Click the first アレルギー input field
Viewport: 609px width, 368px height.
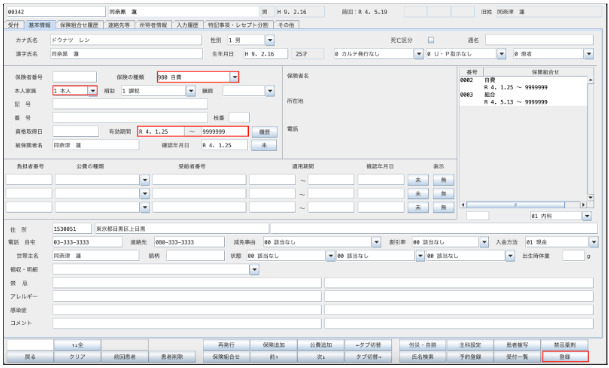pyautogui.click(x=187, y=296)
